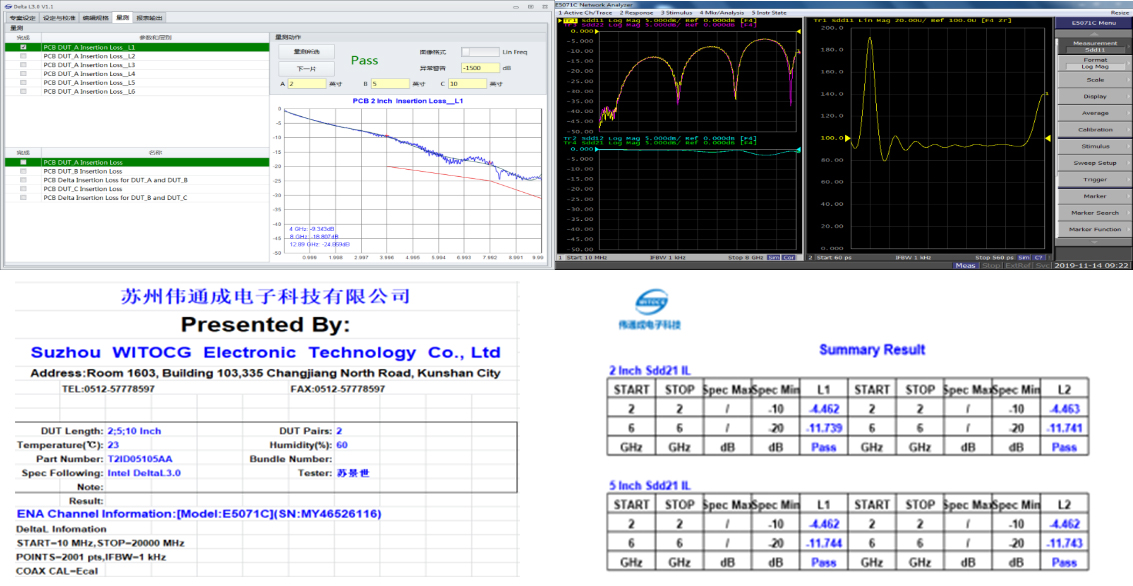Click the lower button left of Pass
This screenshot has height=586, width=1133.
[306, 69]
